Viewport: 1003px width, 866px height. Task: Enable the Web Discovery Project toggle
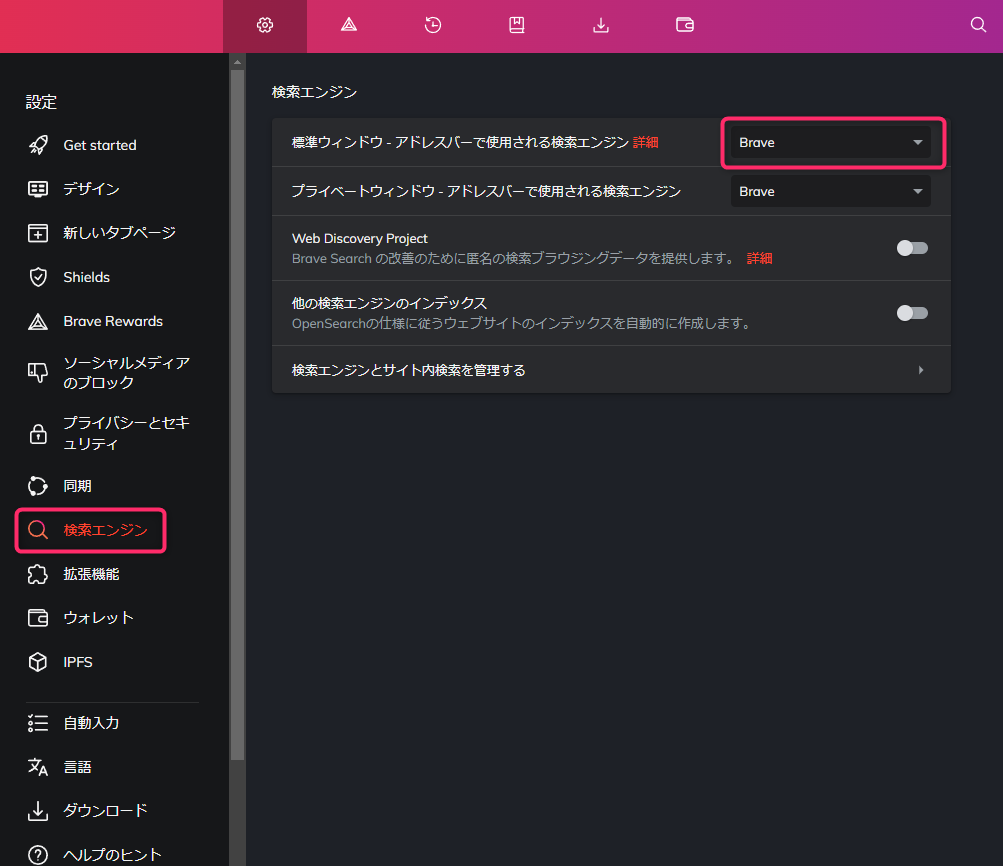[x=911, y=248]
